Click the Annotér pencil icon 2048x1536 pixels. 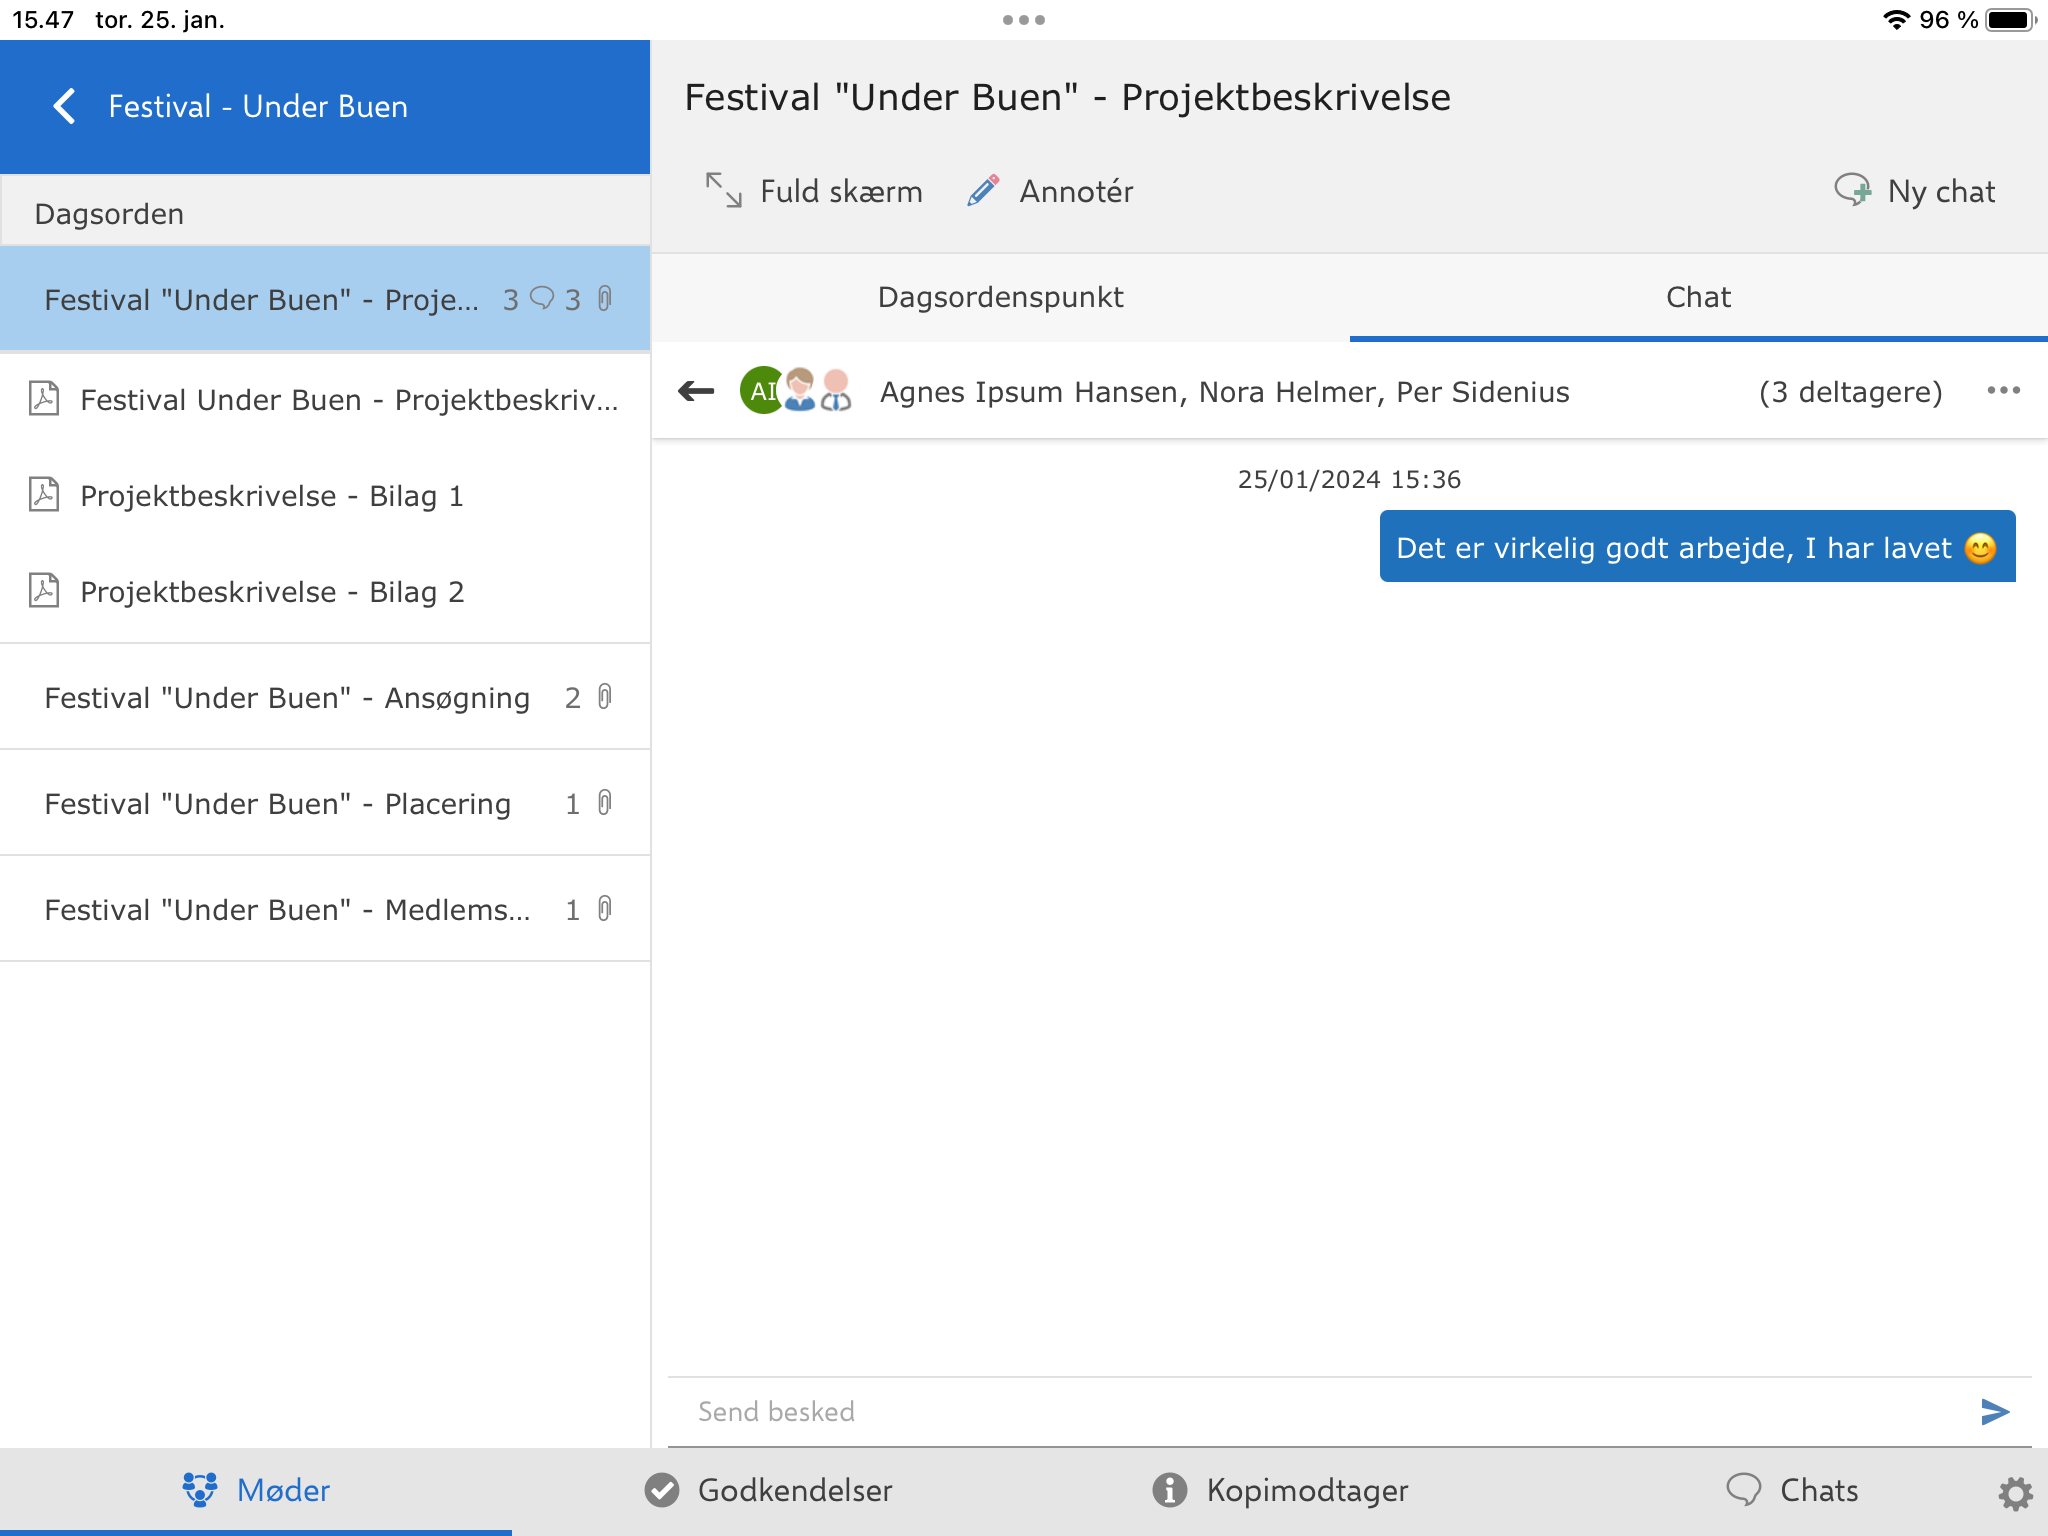click(x=983, y=190)
